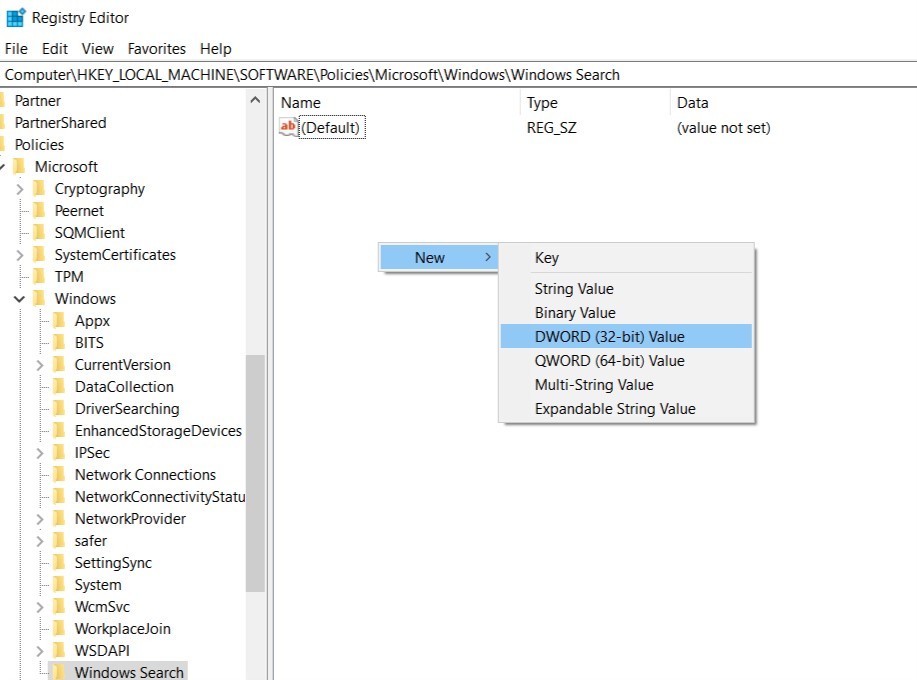Click the Policies folder icon

4,145
